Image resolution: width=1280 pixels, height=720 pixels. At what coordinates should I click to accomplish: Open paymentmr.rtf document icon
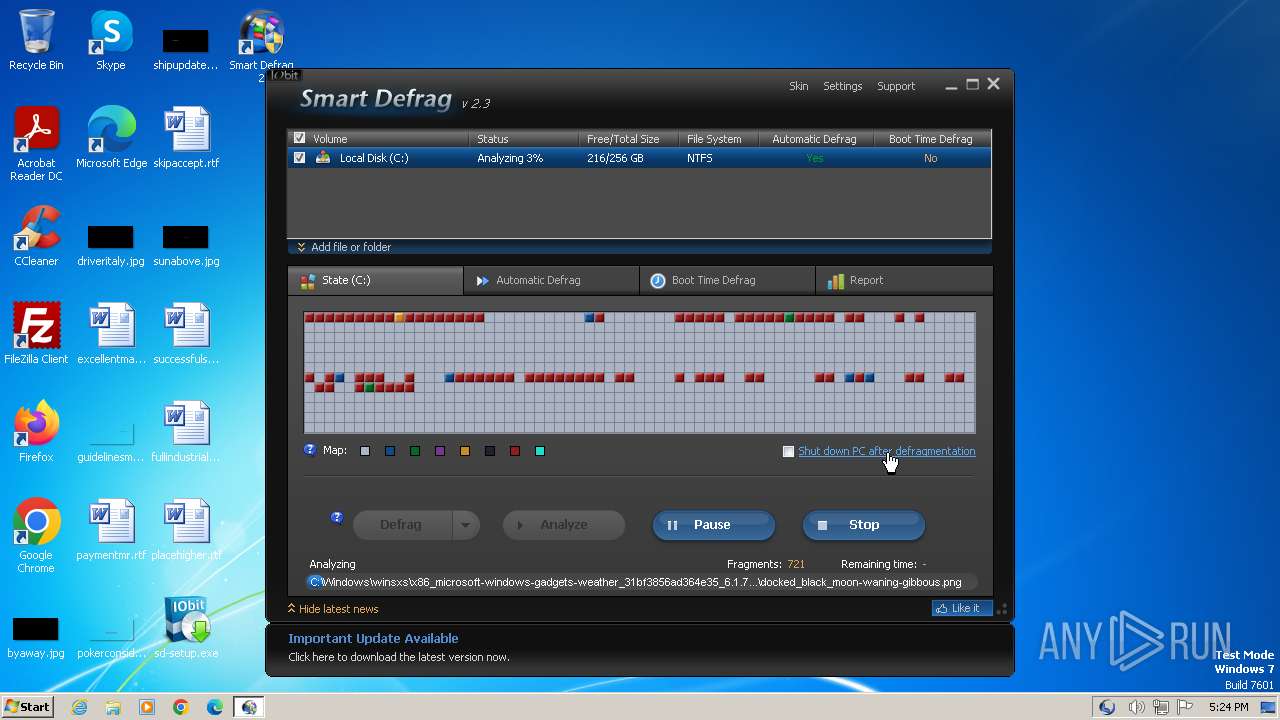pyautogui.click(x=111, y=530)
